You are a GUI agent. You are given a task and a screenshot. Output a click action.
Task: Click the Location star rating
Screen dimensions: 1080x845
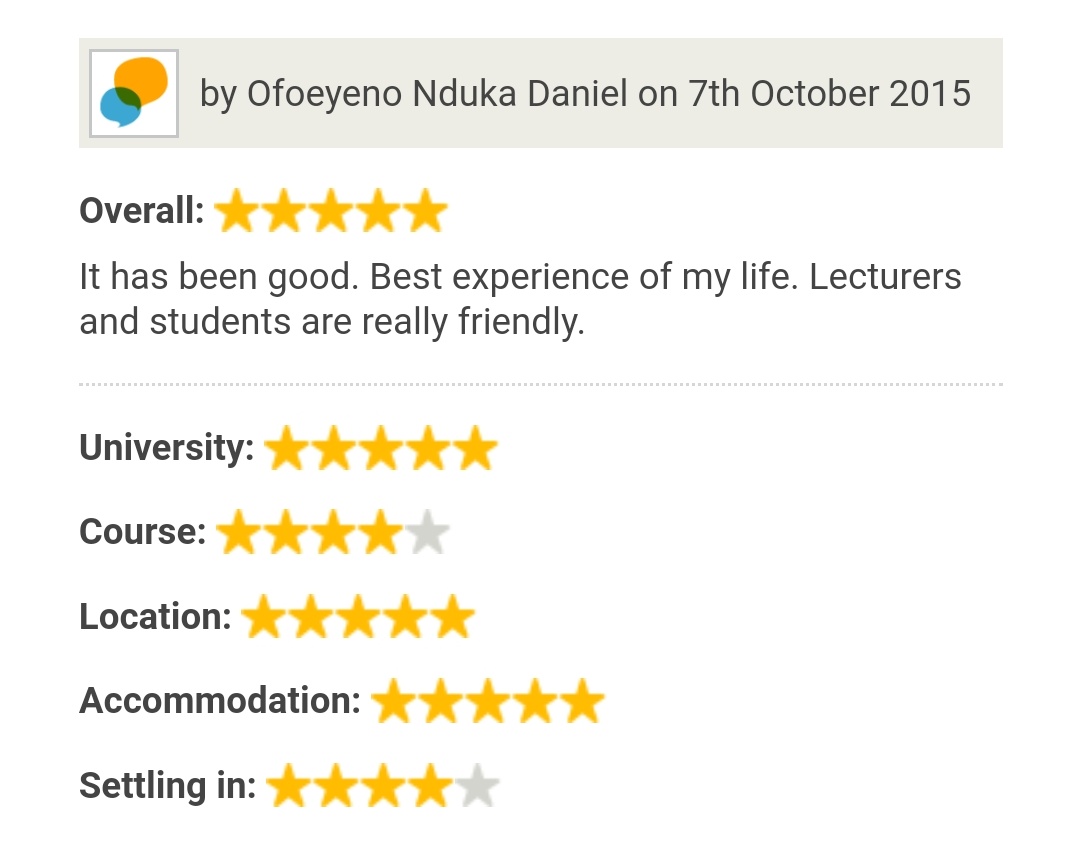(x=357, y=617)
